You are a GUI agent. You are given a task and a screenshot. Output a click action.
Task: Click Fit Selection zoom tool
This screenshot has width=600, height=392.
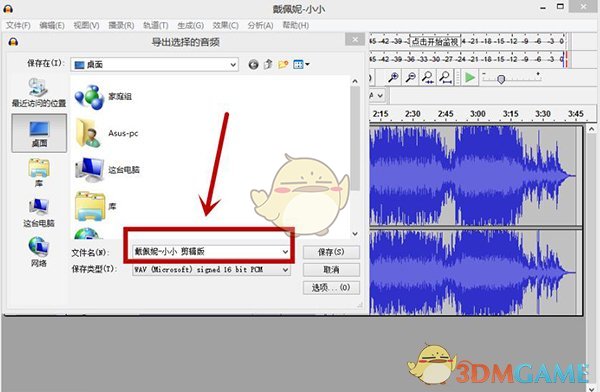coord(428,77)
